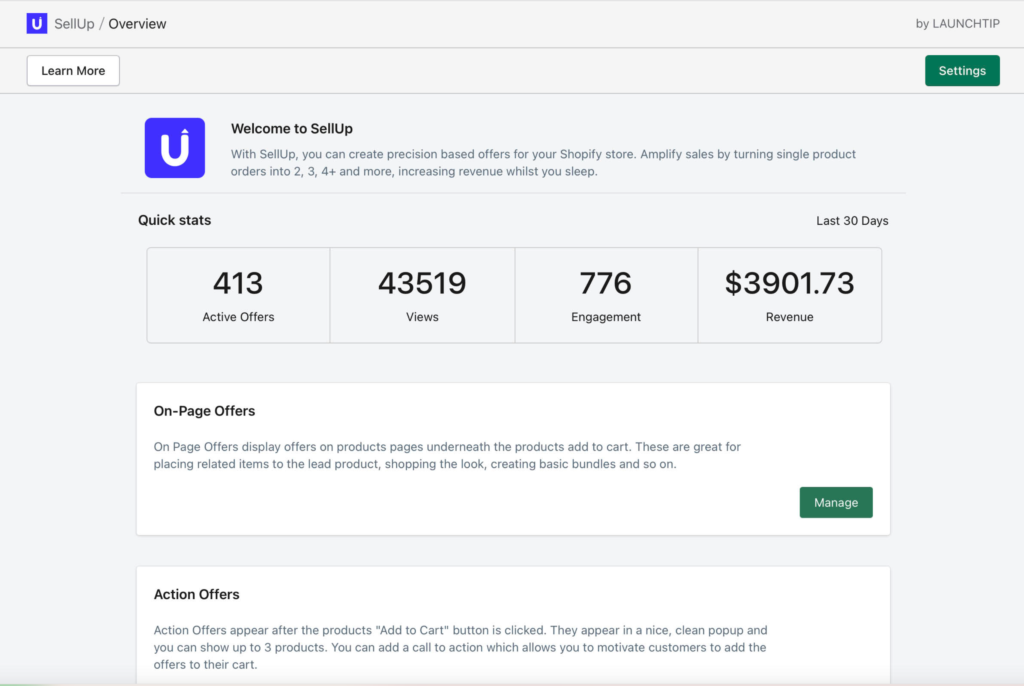Screen dimensions: 1024x686
Task: Click the Active Offers label
Action: pos(238,317)
